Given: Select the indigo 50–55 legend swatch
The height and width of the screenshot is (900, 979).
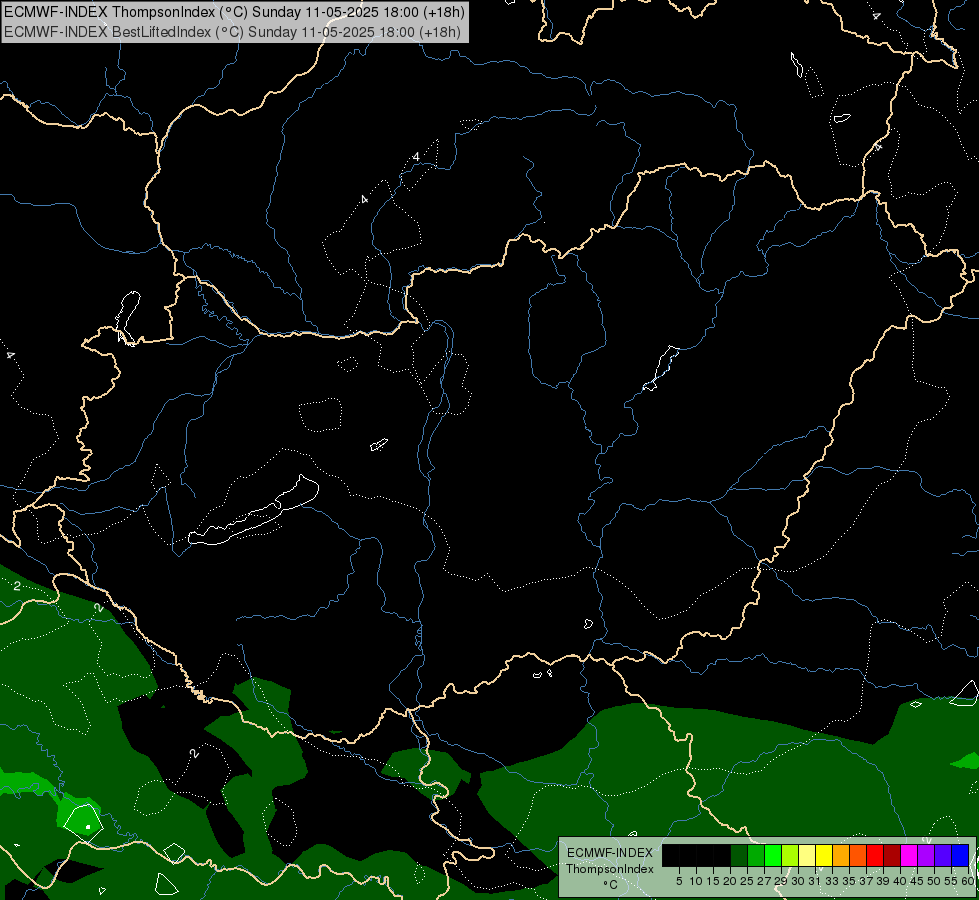Looking at the screenshot, I should coord(942,856).
